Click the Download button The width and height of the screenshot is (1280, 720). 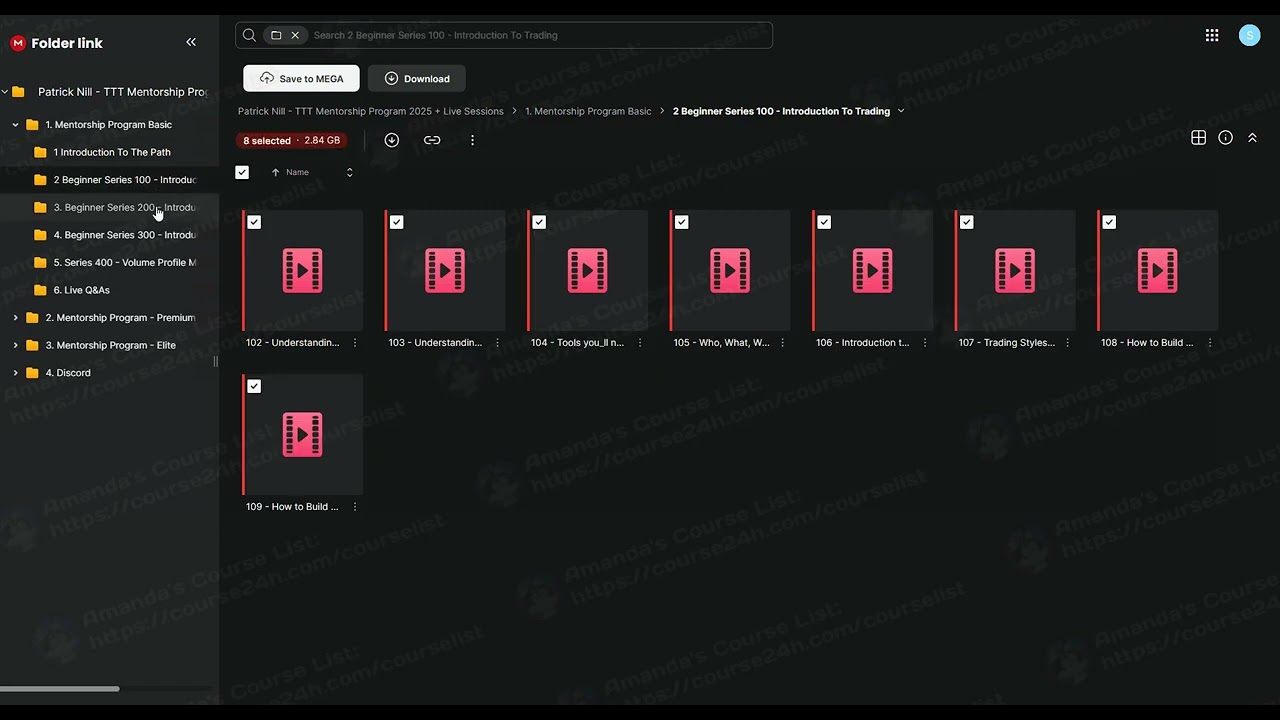417,78
